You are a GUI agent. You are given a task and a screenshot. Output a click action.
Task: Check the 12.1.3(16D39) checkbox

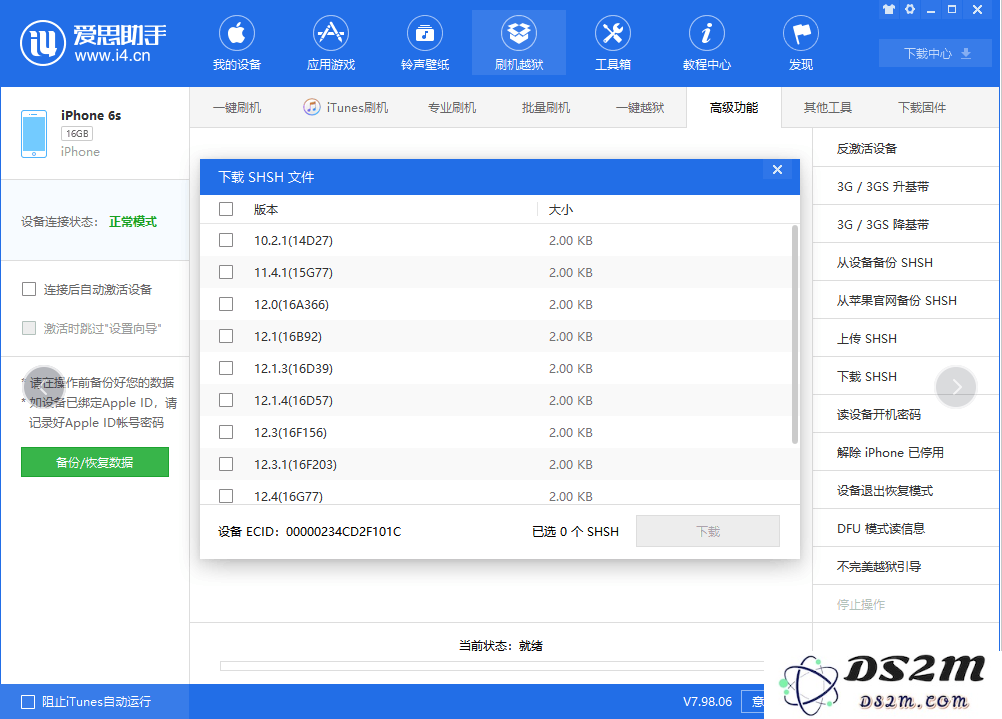pos(226,368)
